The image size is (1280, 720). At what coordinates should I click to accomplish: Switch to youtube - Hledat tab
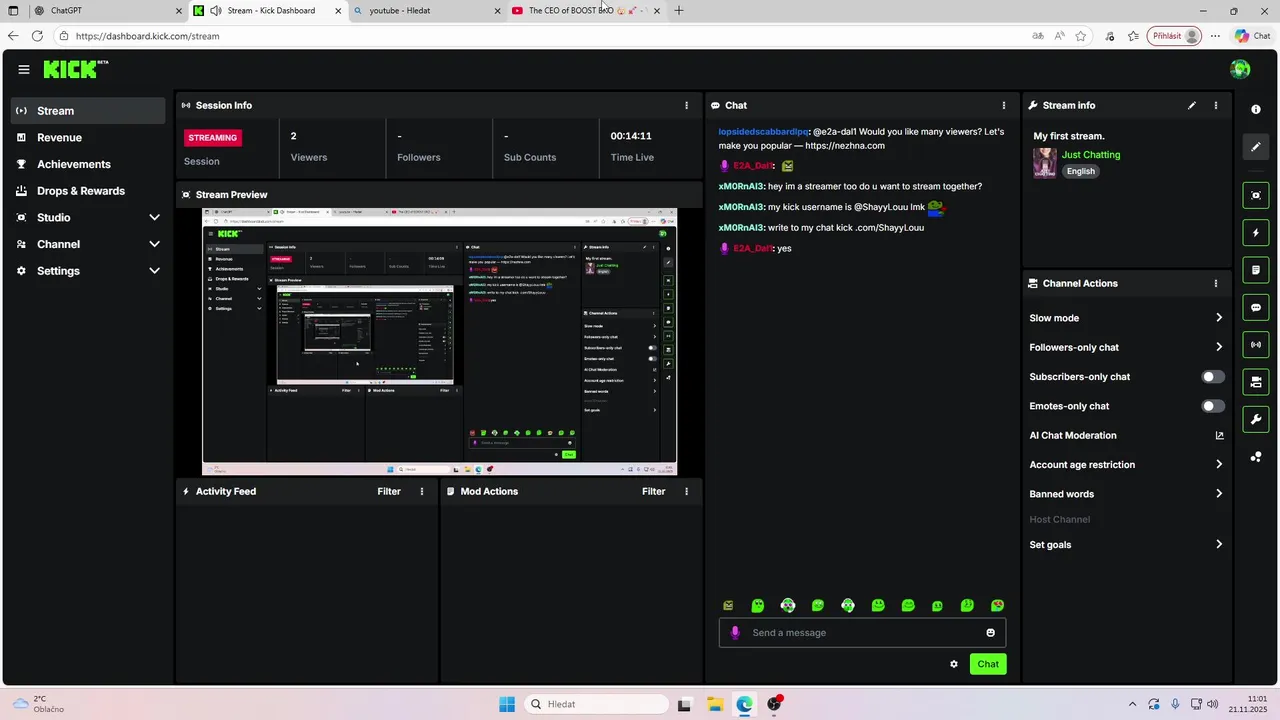425,11
